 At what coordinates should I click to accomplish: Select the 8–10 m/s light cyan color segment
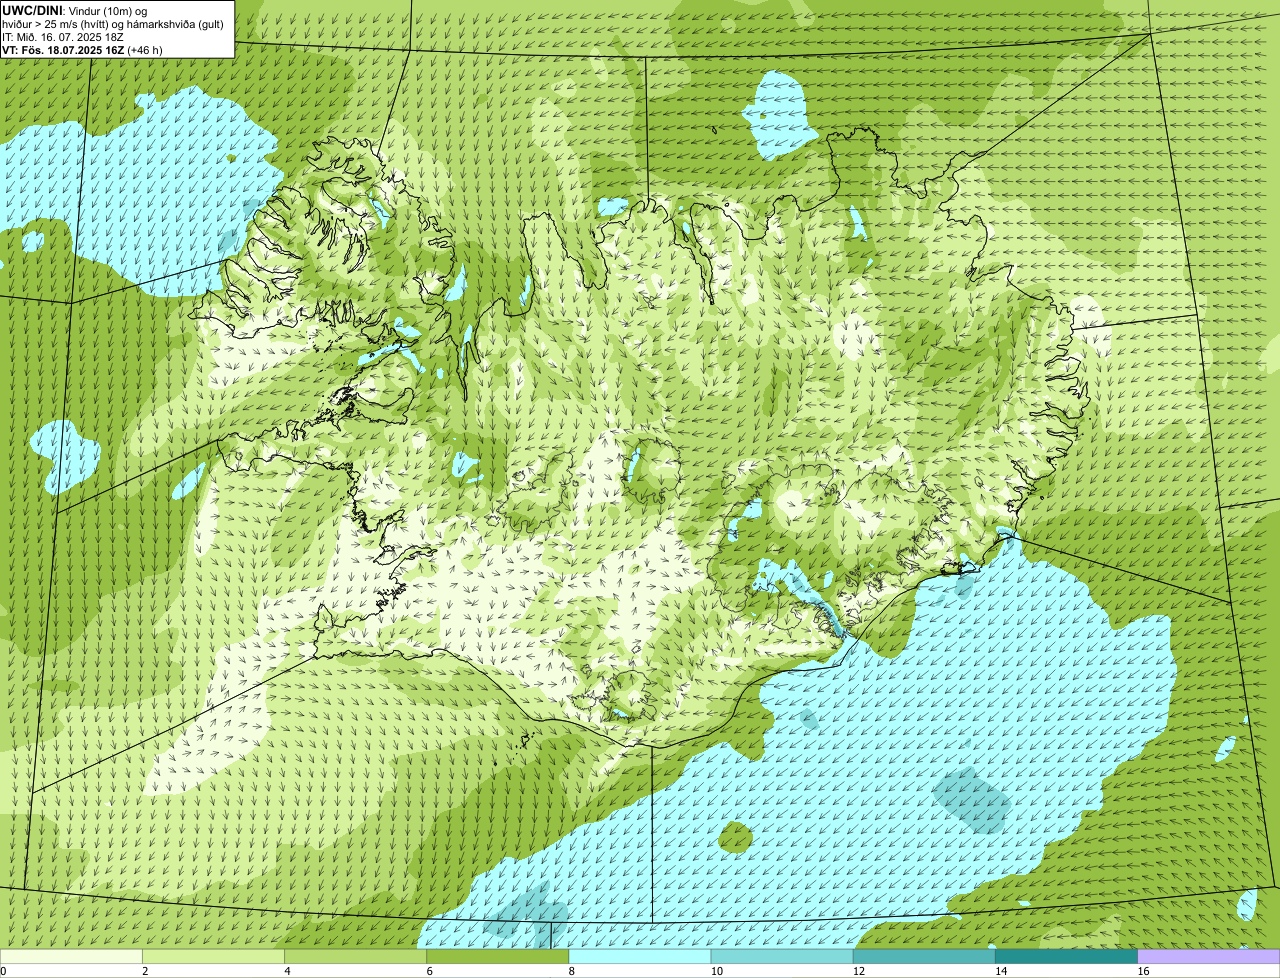pyautogui.click(x=640, y=956)
